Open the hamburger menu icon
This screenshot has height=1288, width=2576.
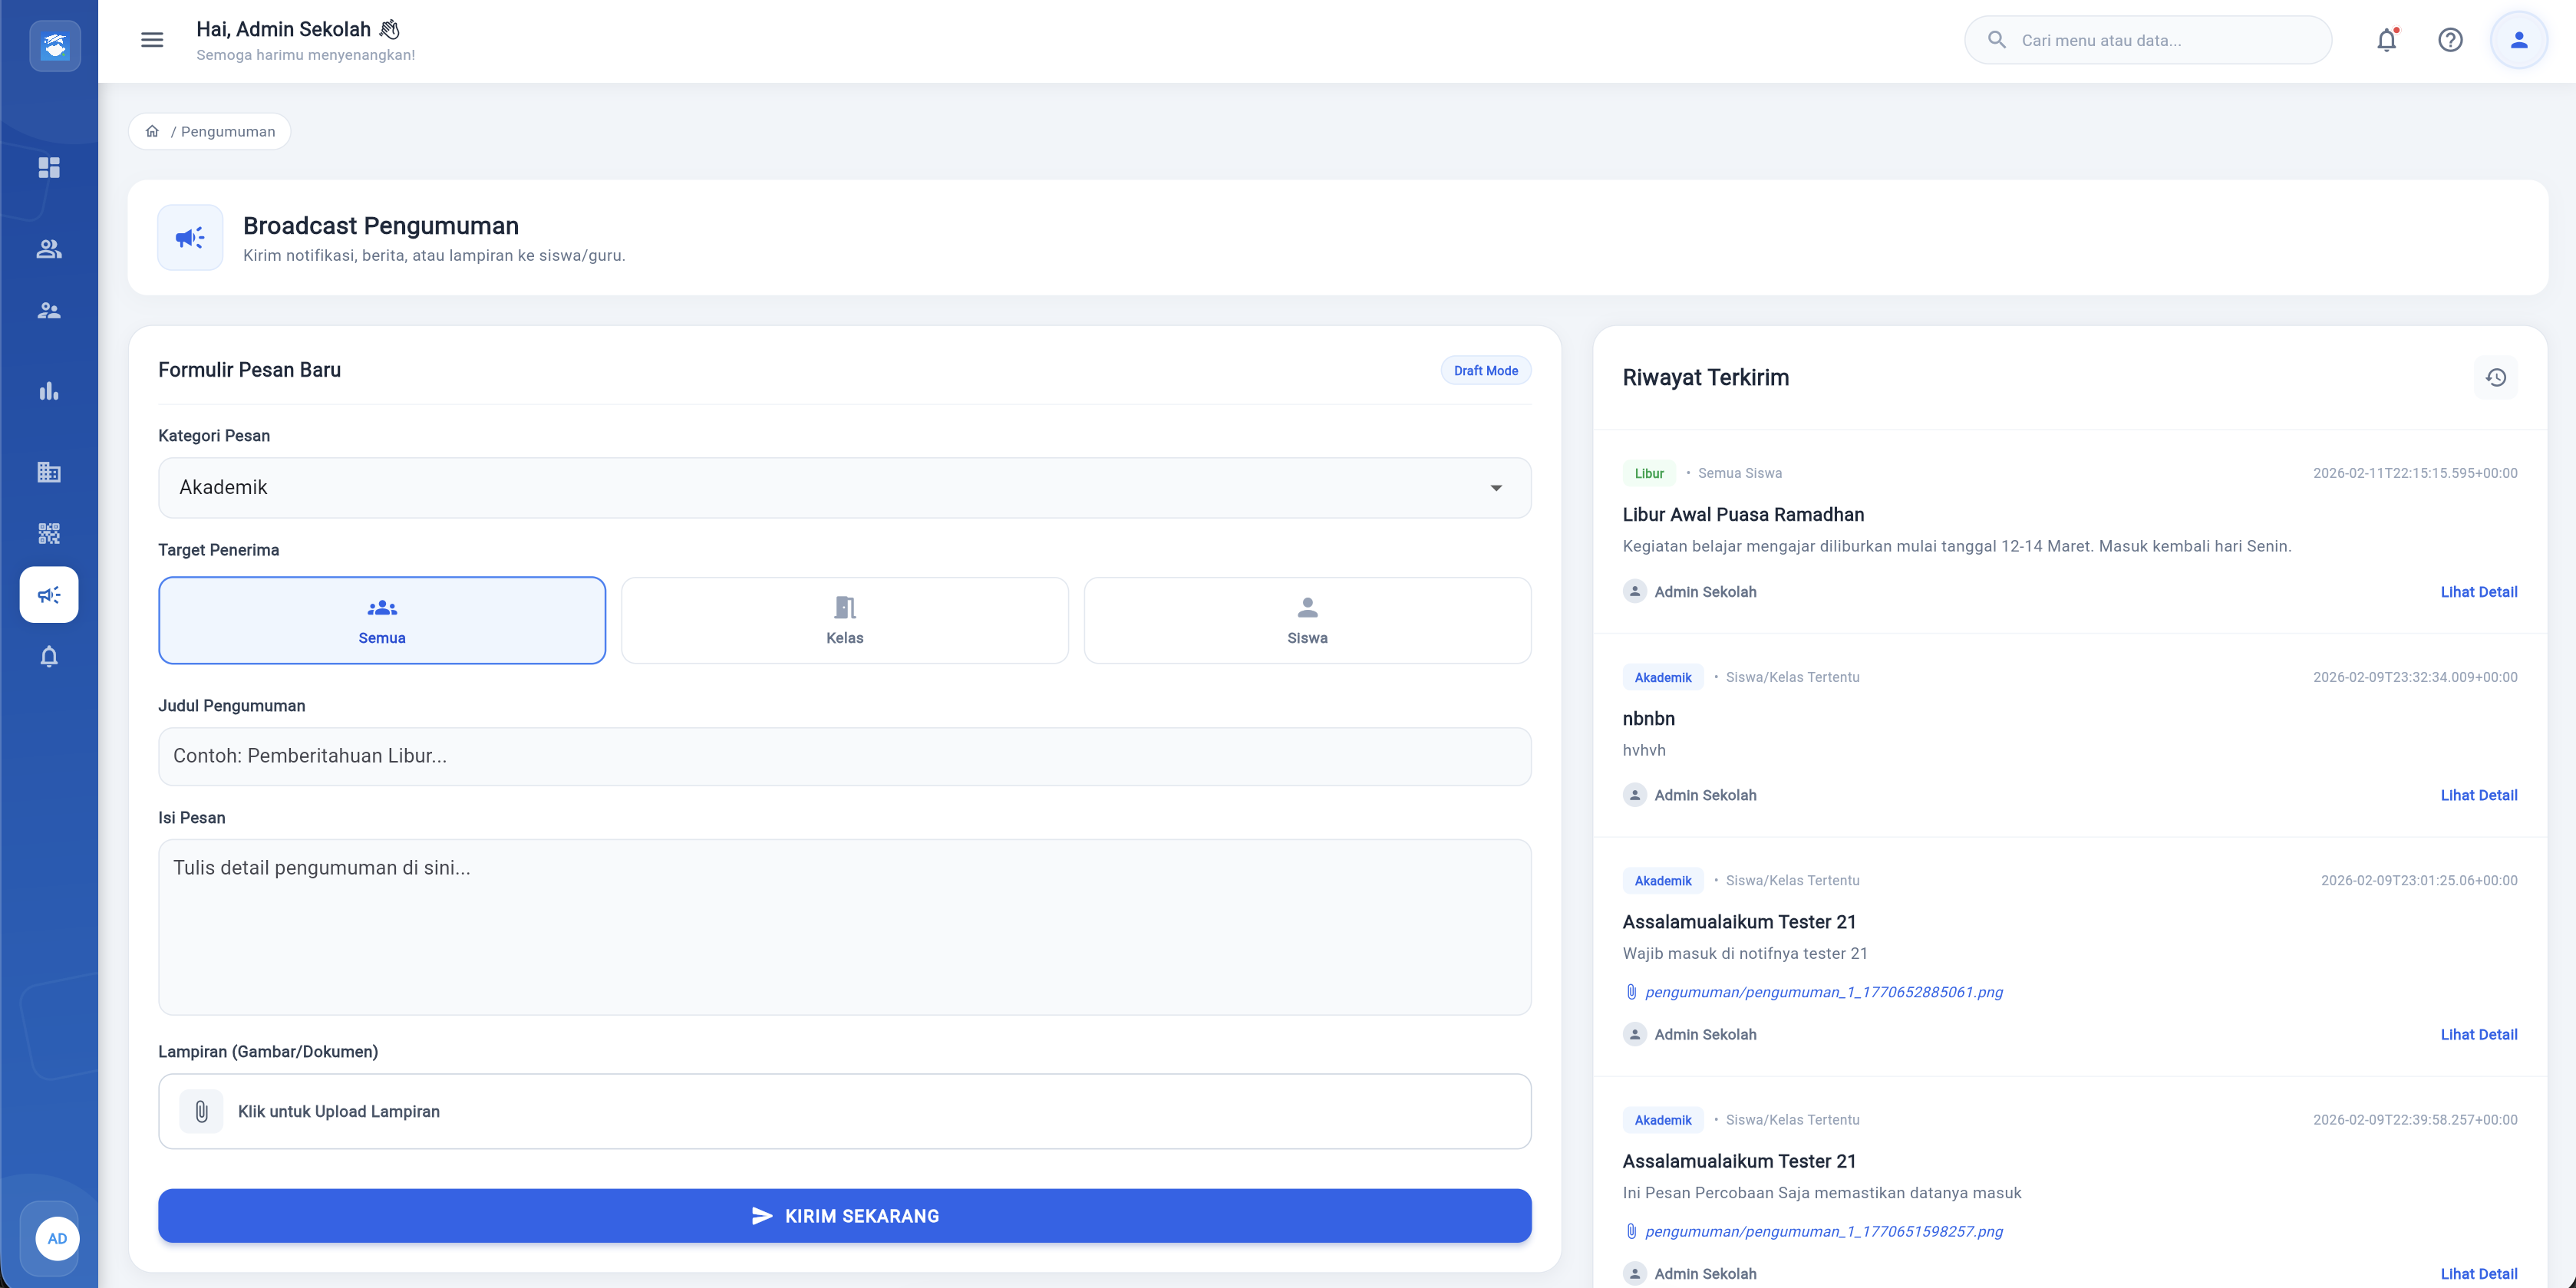152,40
